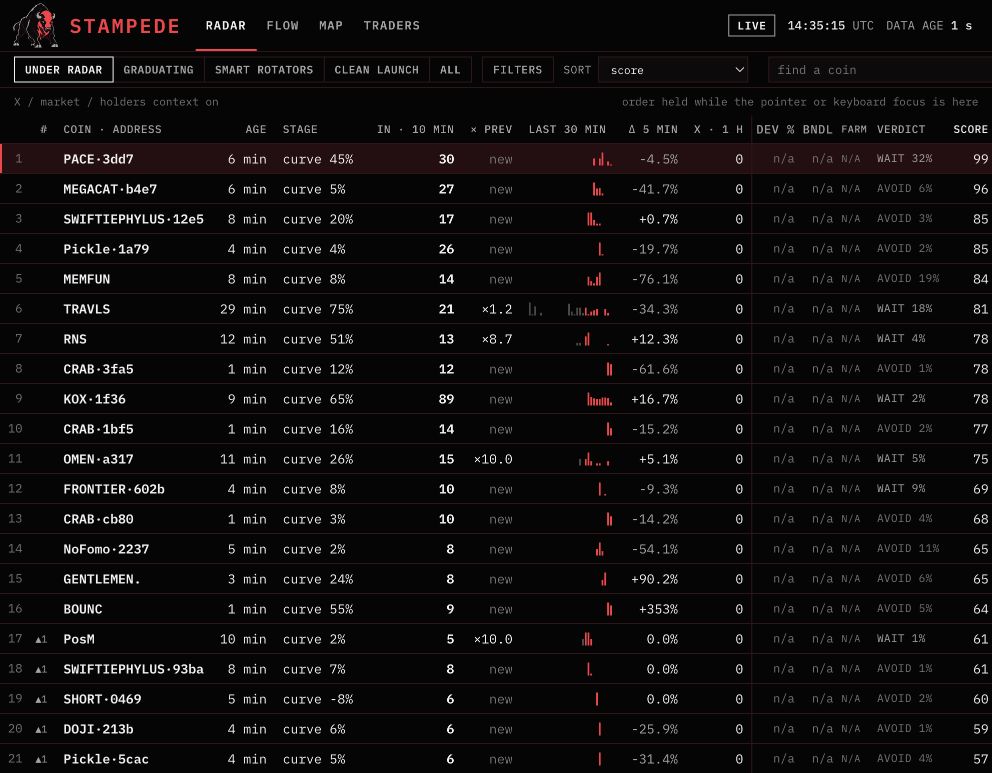The width and height of the screenshot is (992, 773).
Task: Select the Pickle·1a79 coin name
Action: pyautogui.click(x=106, y=249)
